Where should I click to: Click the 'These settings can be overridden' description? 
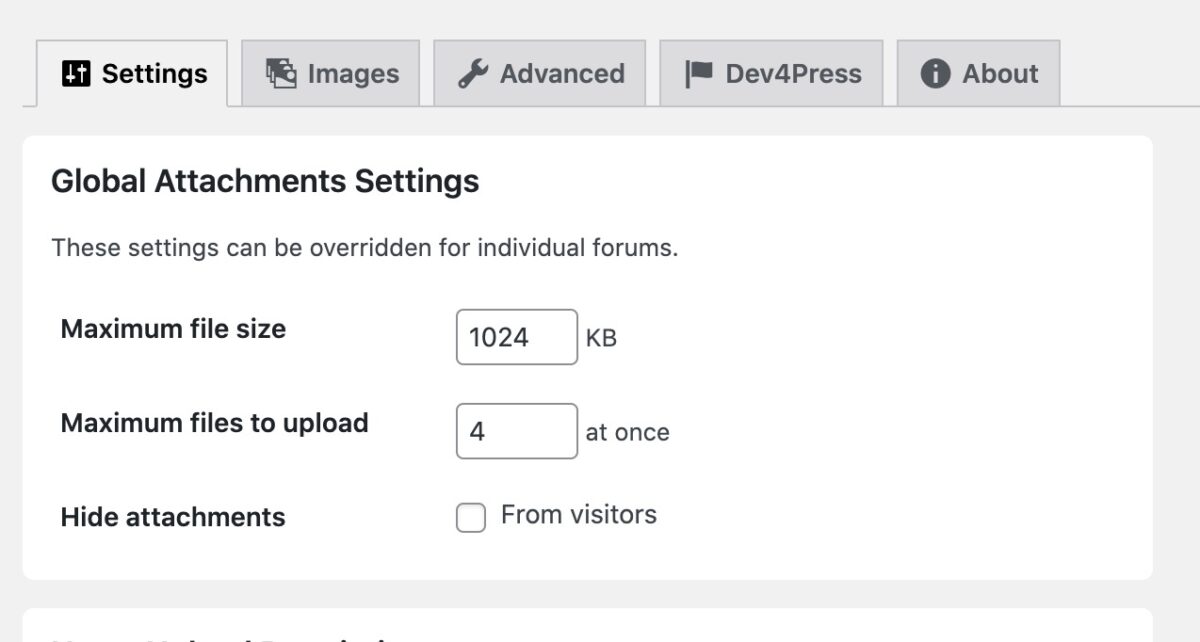[365, 247]
